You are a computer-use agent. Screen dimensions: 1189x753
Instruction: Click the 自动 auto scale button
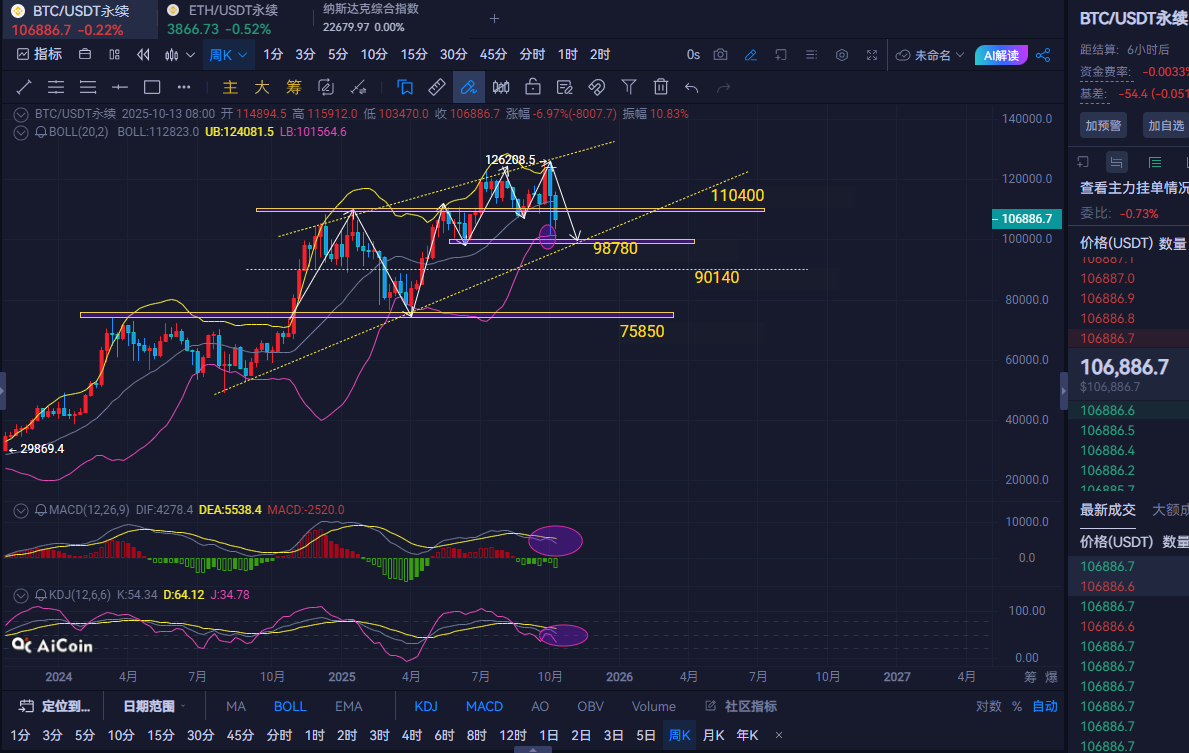point(1045,706)
